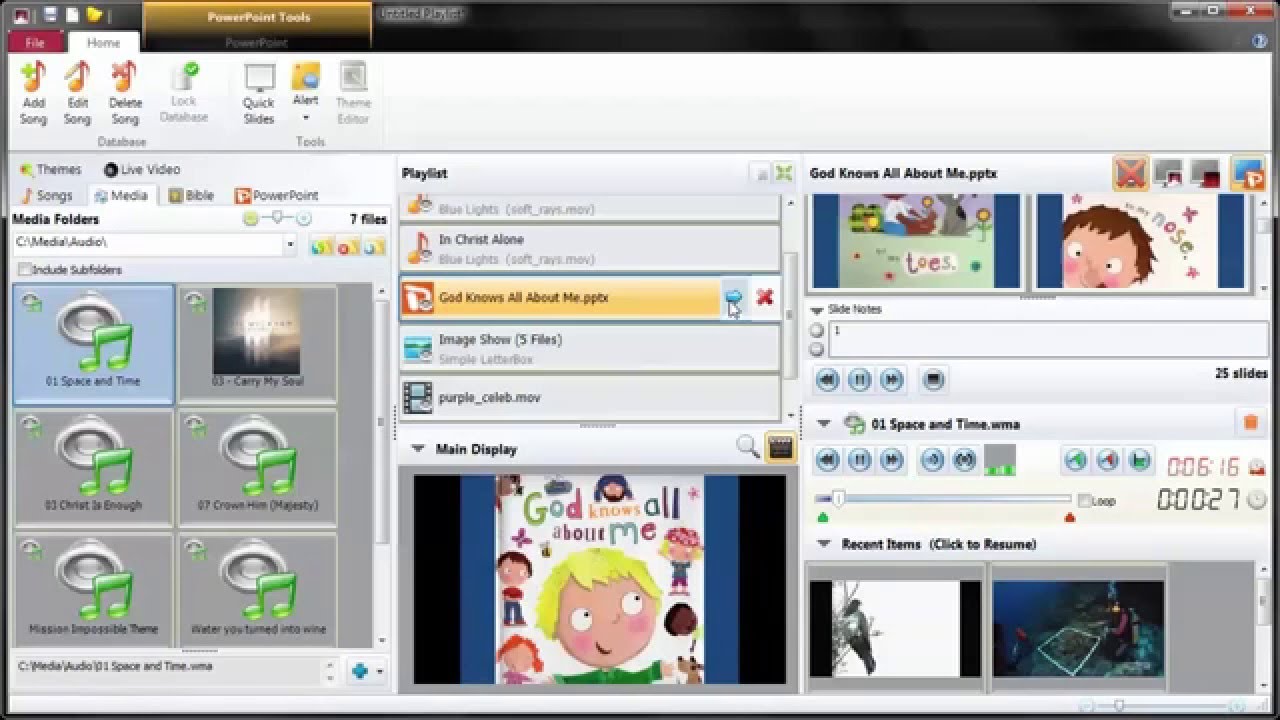Click the Main Display magnifier icon
Image resolution: width=1280 pixels, height=720 pixels.
click(x=748, y=448)
